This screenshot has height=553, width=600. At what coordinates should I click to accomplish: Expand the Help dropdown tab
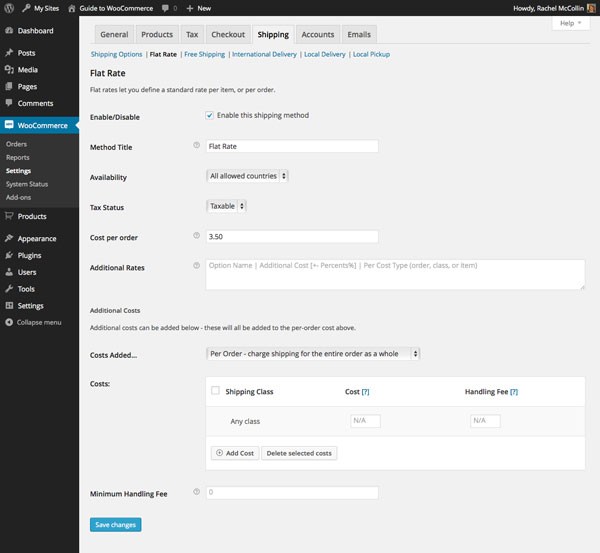click(571, 23)
